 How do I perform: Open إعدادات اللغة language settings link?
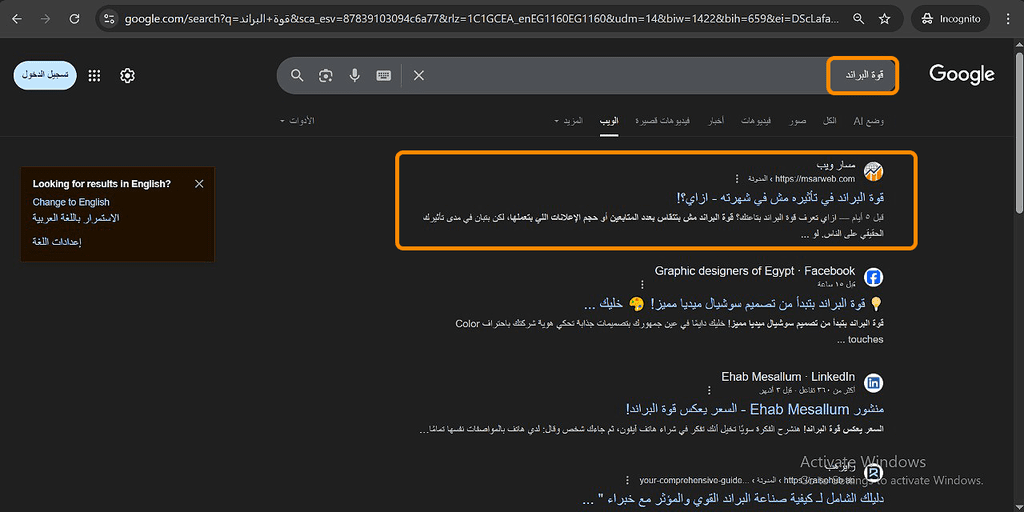point(57,242)
